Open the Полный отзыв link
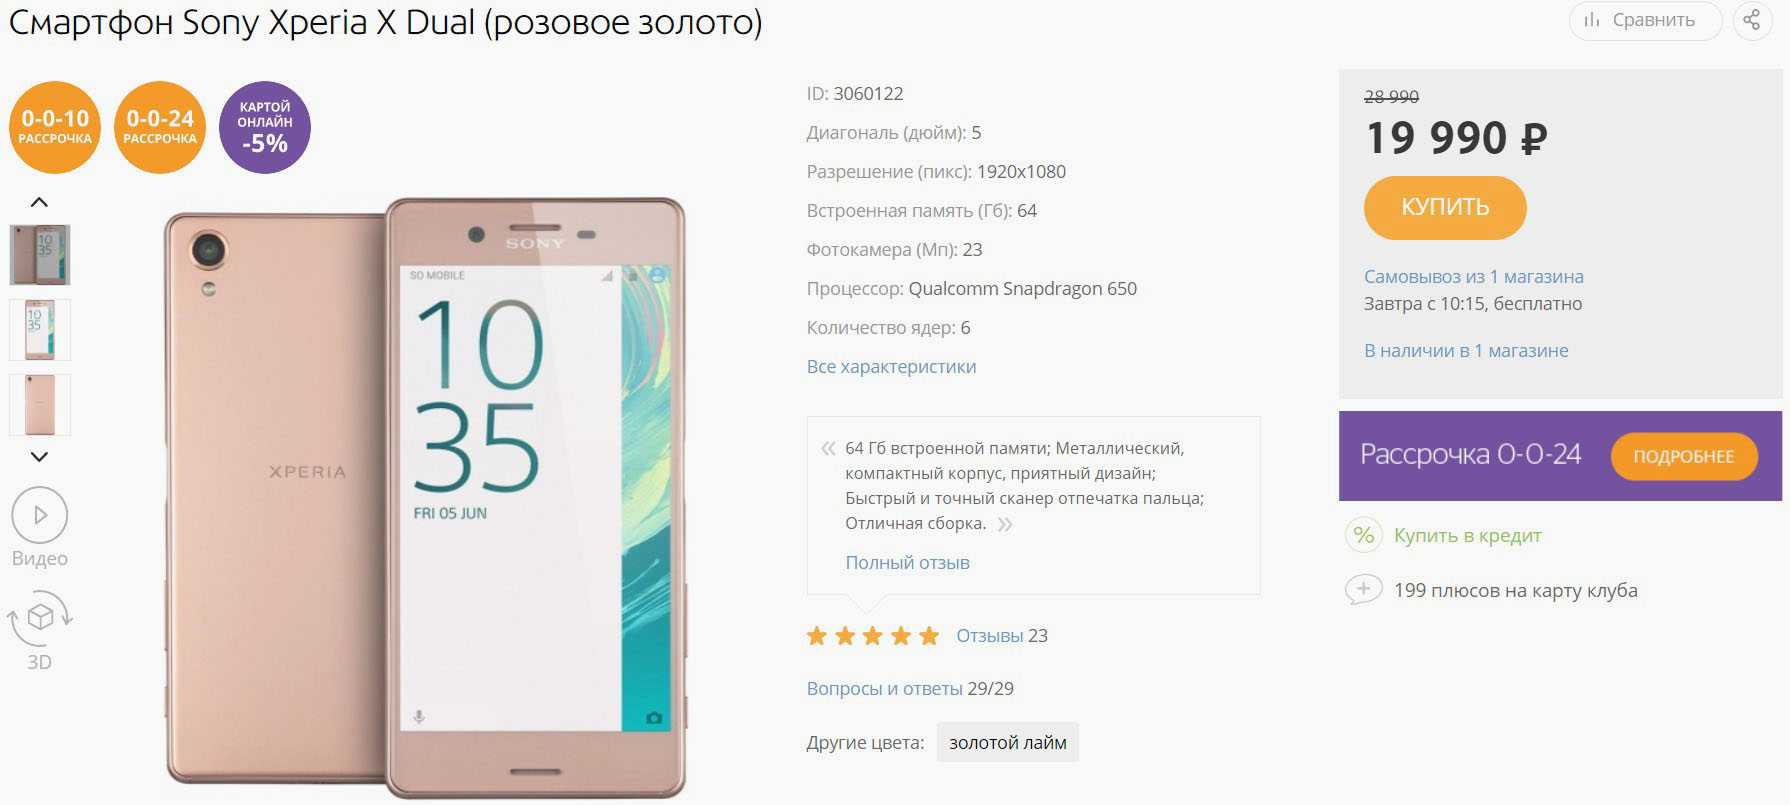Screen dimensions: 1790x805 907,562
